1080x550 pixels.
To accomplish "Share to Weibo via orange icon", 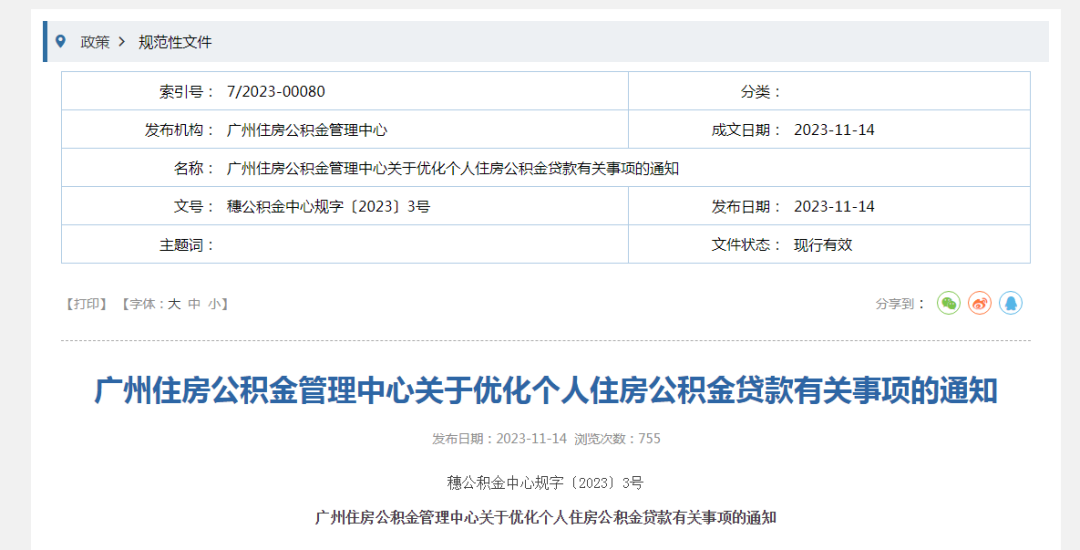I will click(x=979, y=303).
